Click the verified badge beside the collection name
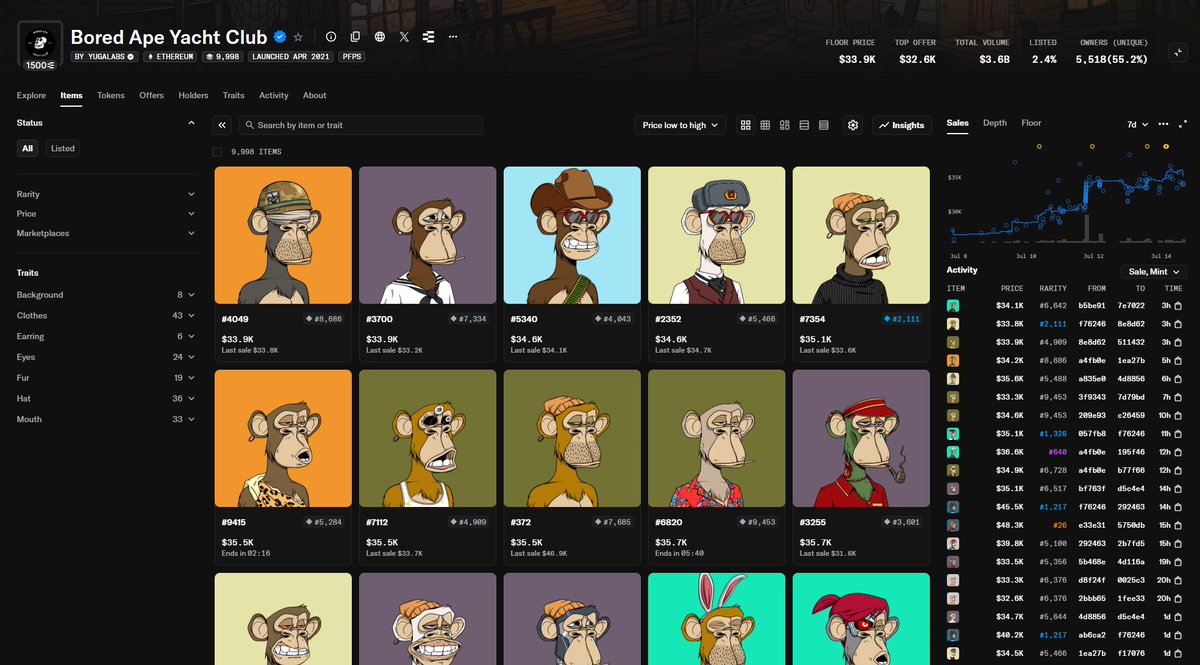This screenshot has width=1200, height=665. (280, 37)
